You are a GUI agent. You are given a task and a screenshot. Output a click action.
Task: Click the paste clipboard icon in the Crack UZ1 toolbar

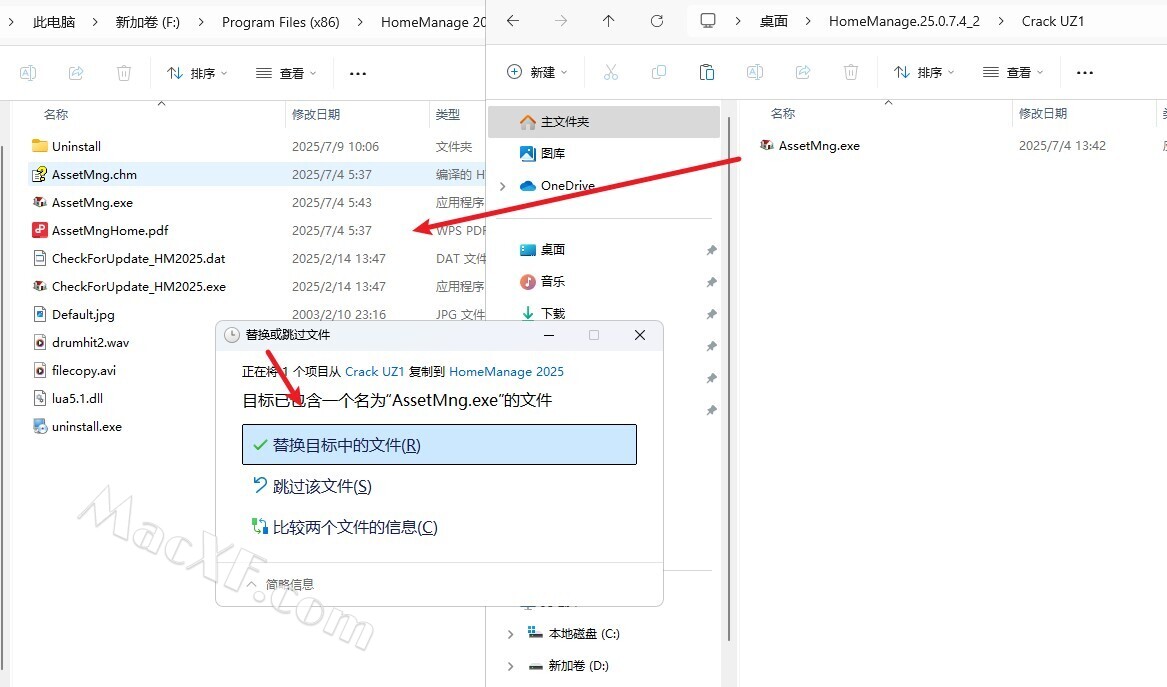(706, 72)
